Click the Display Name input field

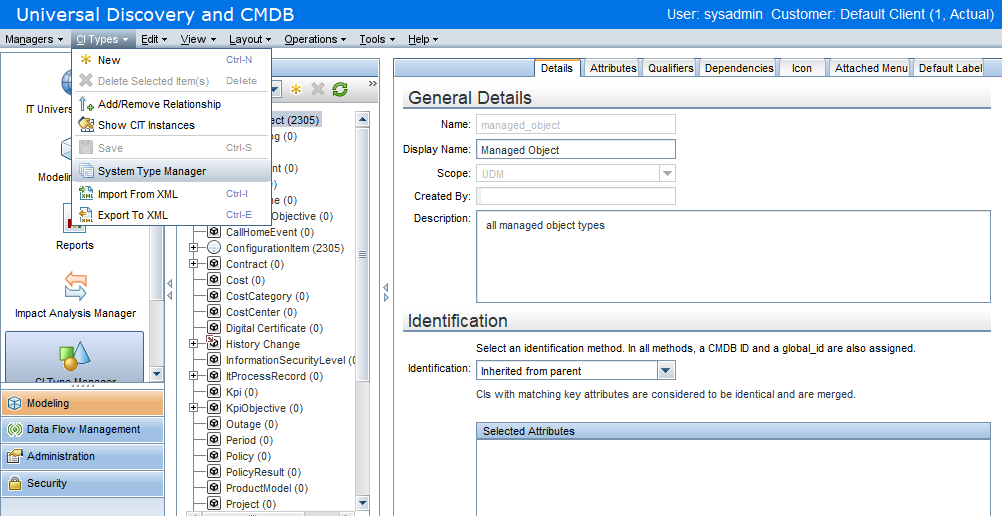click(575, 150)
